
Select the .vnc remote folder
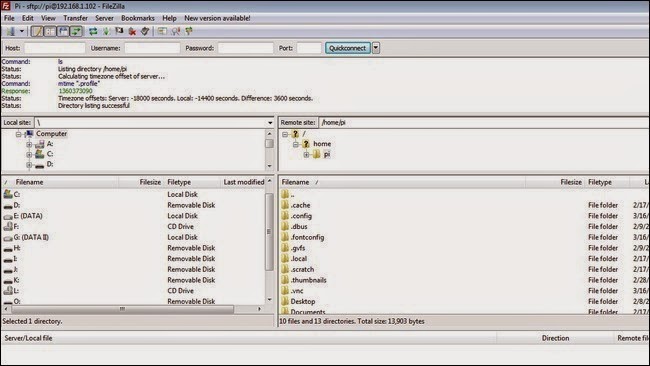click(464, 291)
